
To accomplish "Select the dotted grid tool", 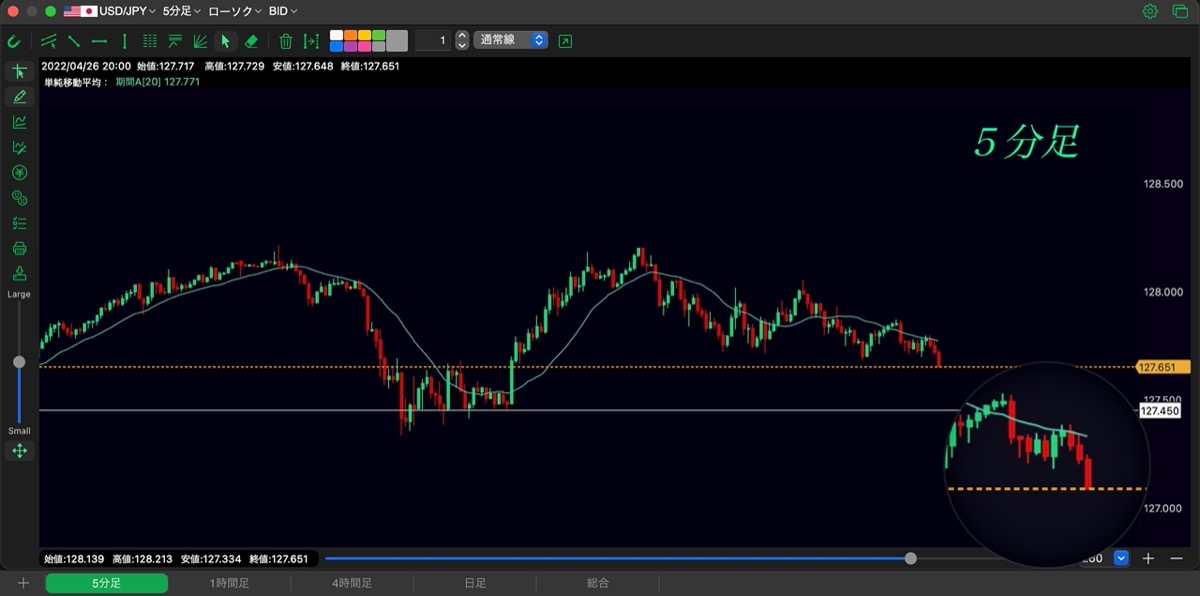I will coord(150,41).
